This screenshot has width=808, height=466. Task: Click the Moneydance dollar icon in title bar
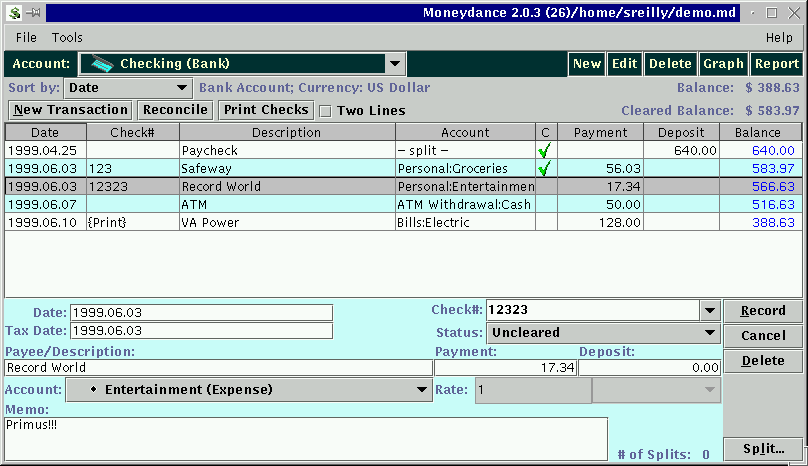(14, 13)
